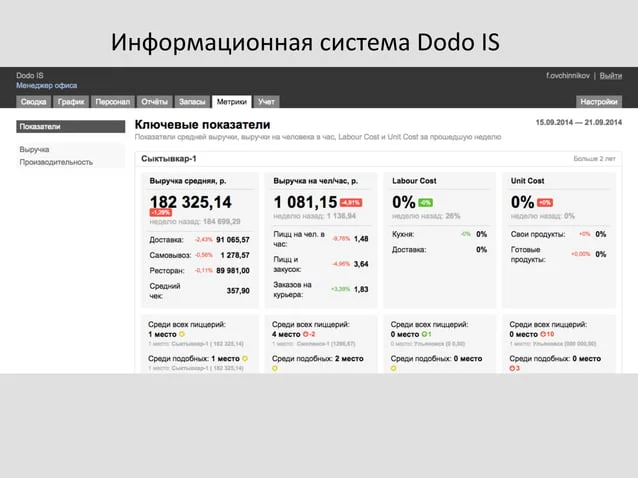This screenshot has height=478, width=638.
Task: Open the Персонал tab
Action: coord(112,102)
